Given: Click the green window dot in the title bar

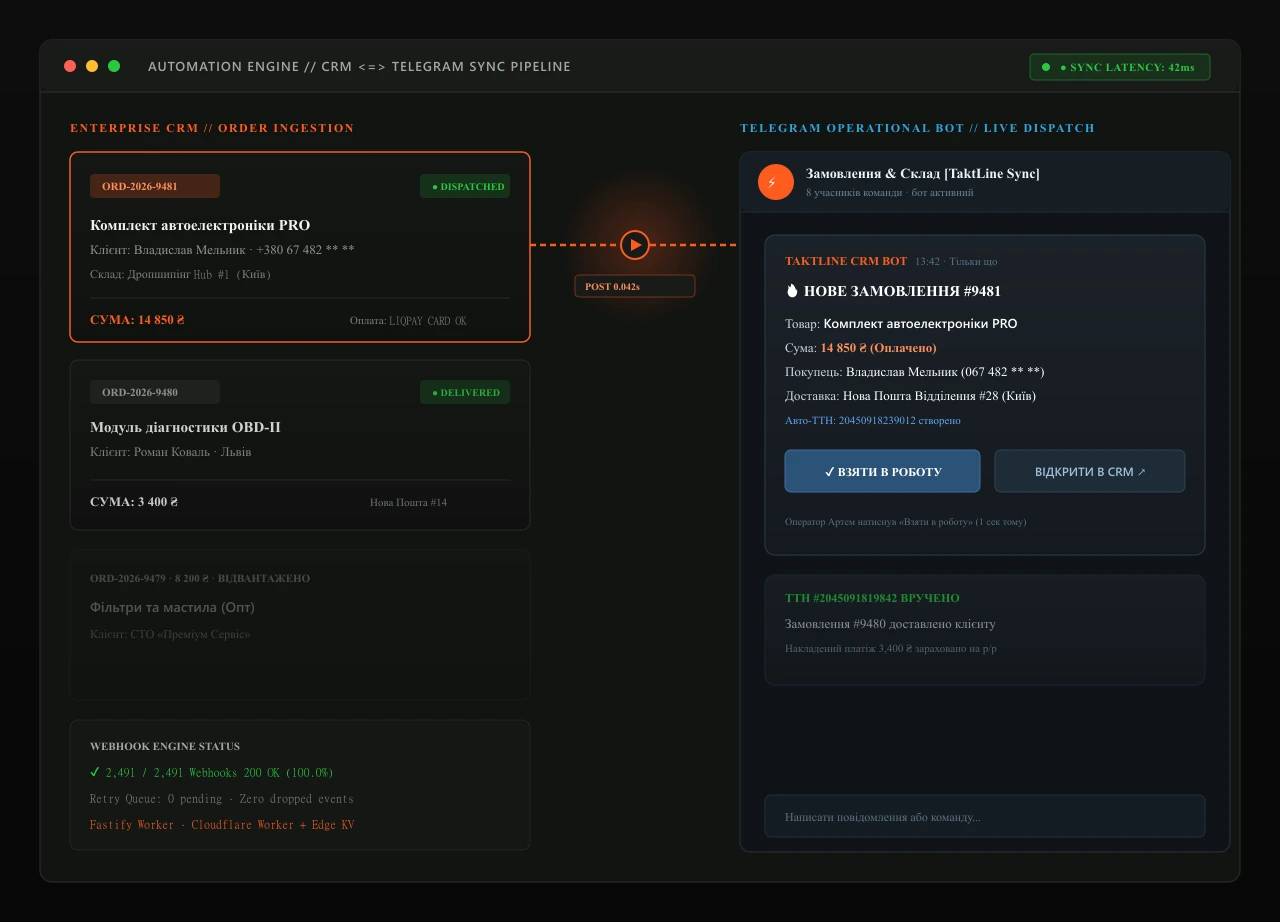Looking at the screenshot, I should (x=114, y=66).
